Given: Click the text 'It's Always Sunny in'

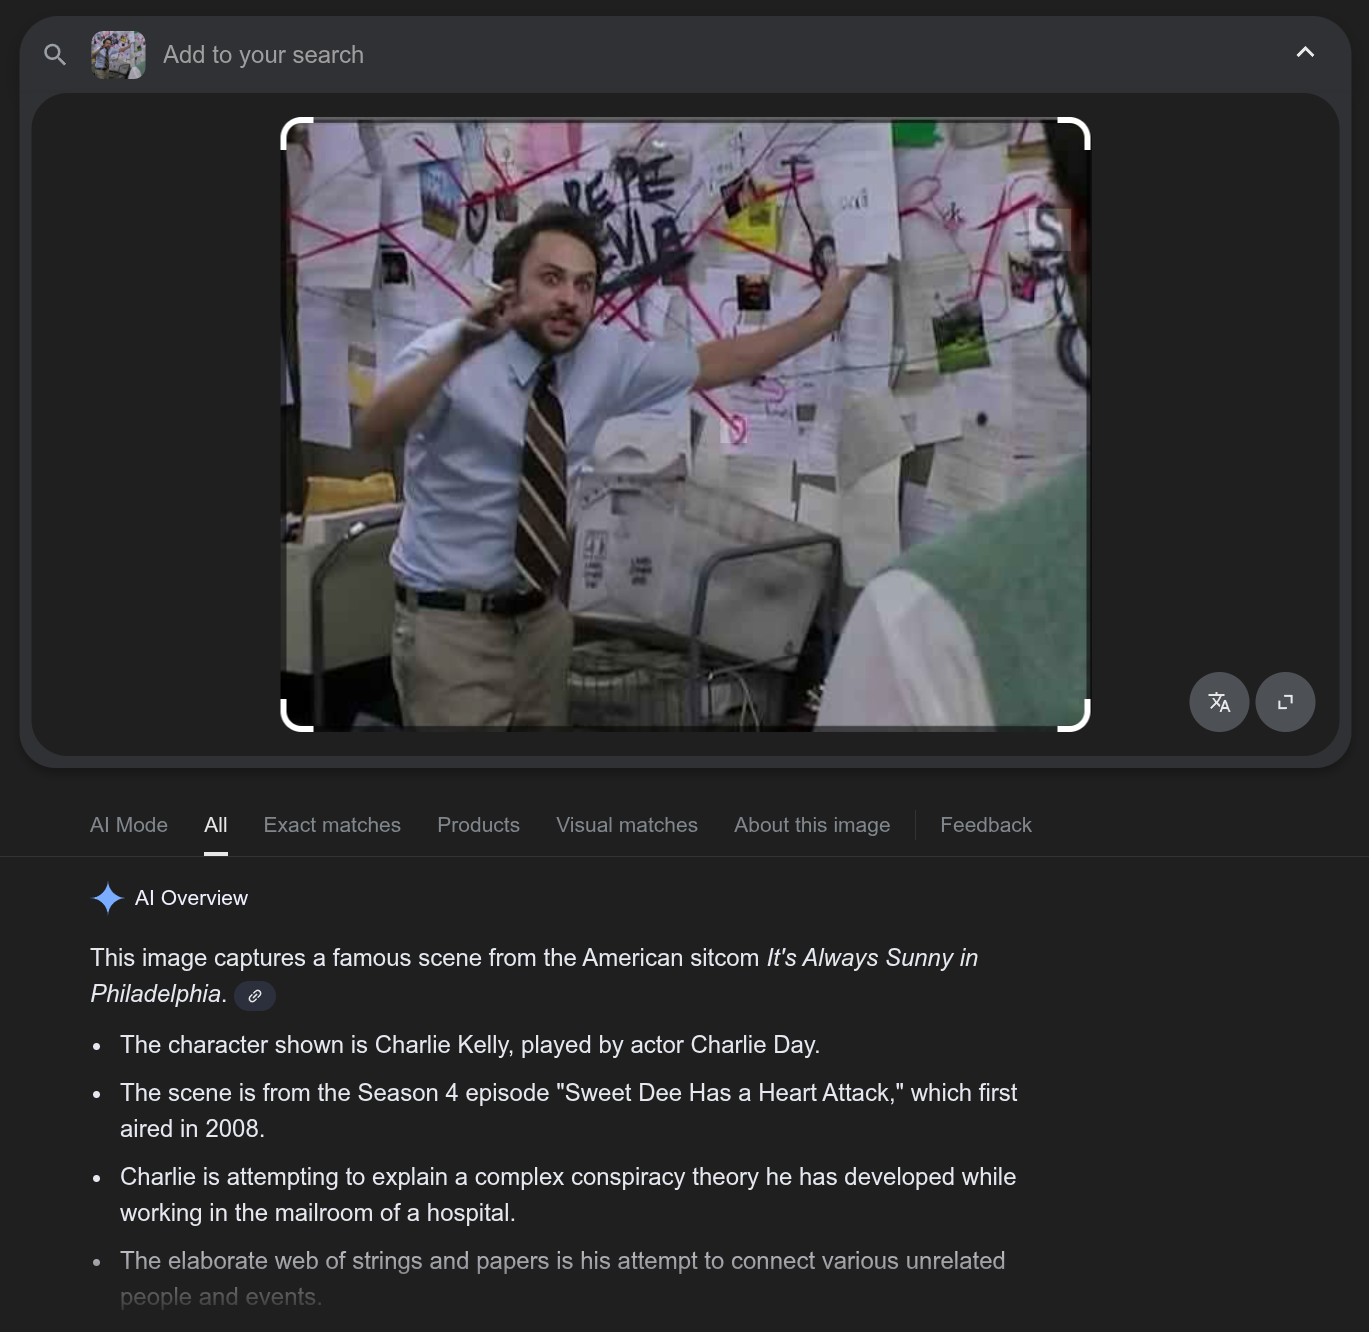Looking at the screenshot, I should [x=872, y=958].
